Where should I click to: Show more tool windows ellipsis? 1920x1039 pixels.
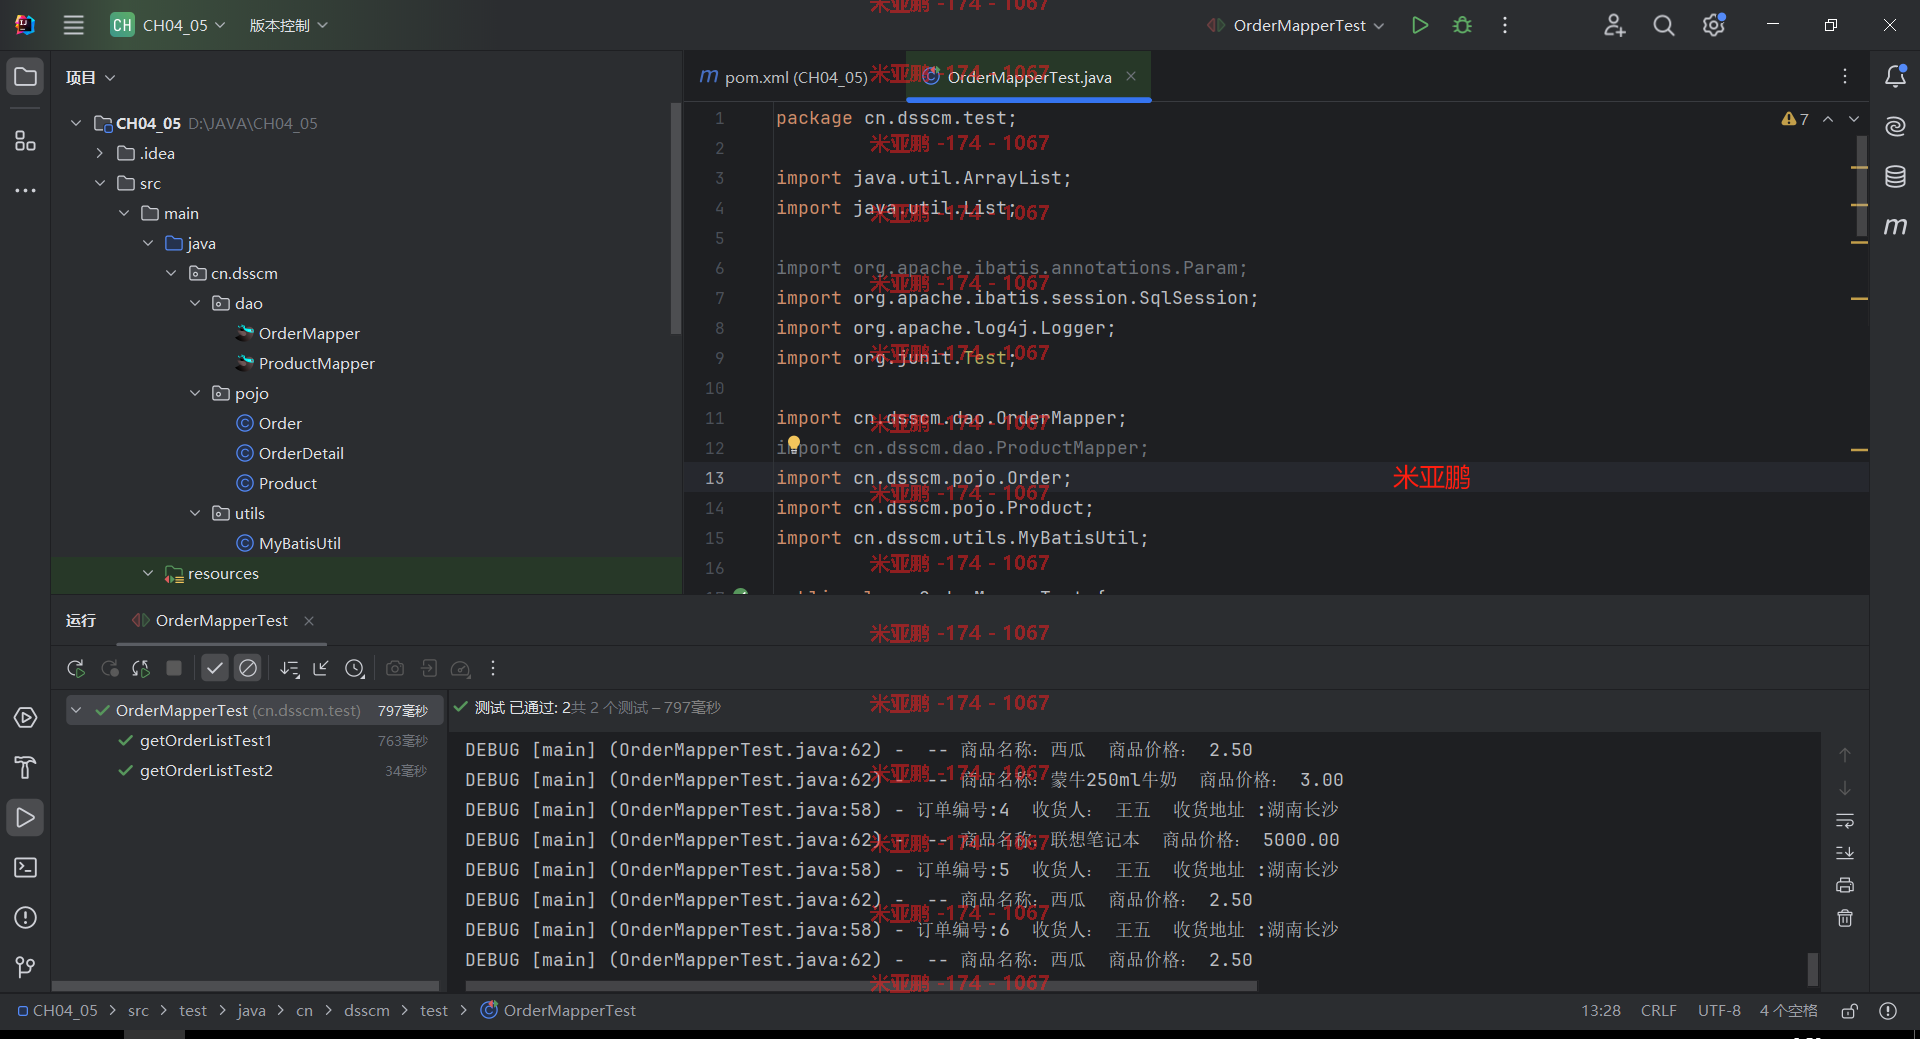[25, 190]
